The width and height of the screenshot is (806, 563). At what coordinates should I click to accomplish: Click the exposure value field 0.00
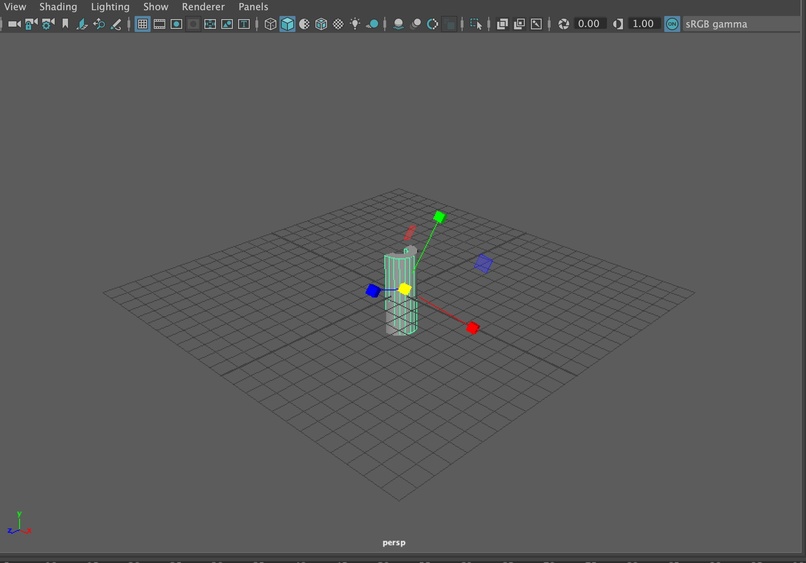coord(589,24)
